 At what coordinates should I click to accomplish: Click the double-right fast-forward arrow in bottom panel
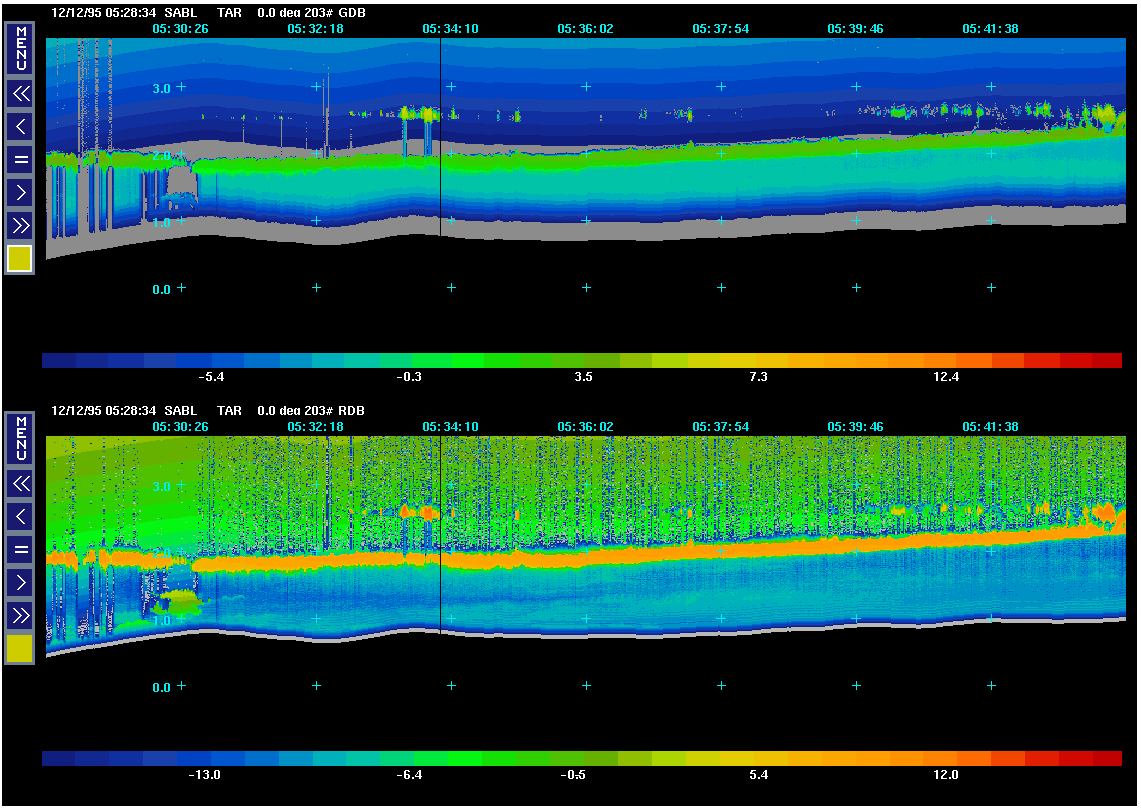pos(20,614)
